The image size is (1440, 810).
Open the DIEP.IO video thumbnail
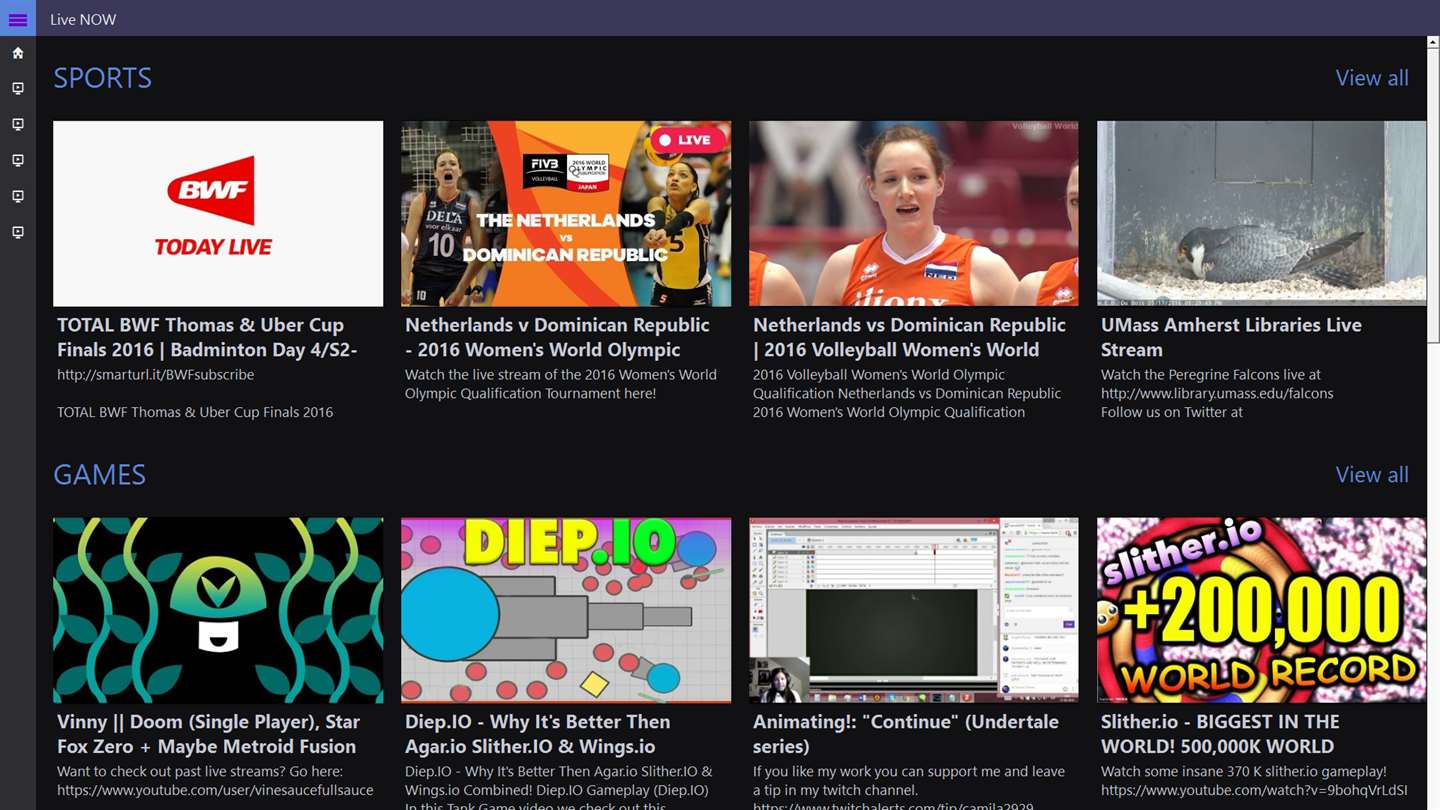click(x=566, y=610)
